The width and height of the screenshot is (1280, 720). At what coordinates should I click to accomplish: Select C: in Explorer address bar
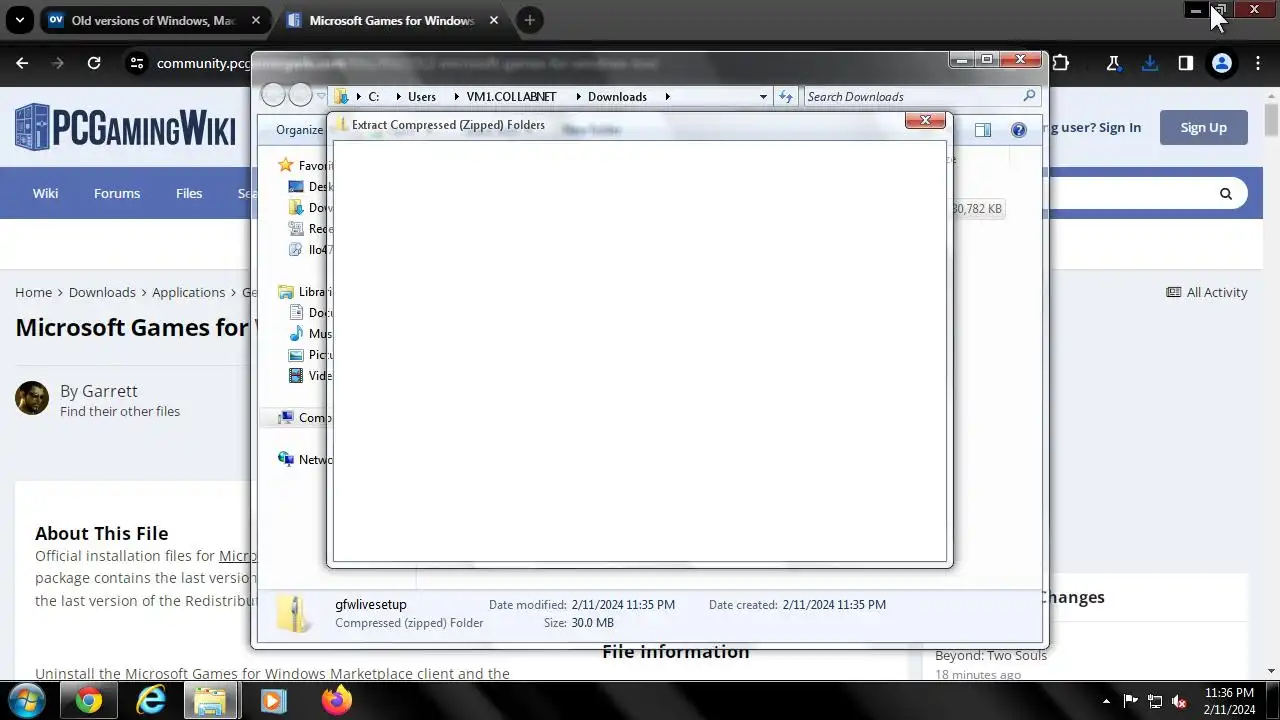click(374, 96)
